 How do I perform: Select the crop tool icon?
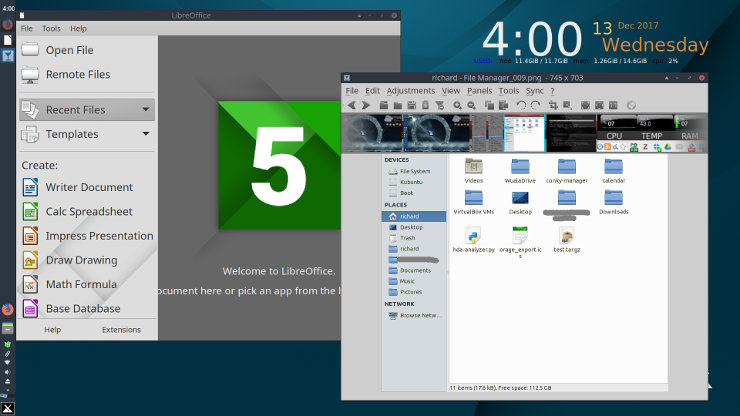[553, 105]
